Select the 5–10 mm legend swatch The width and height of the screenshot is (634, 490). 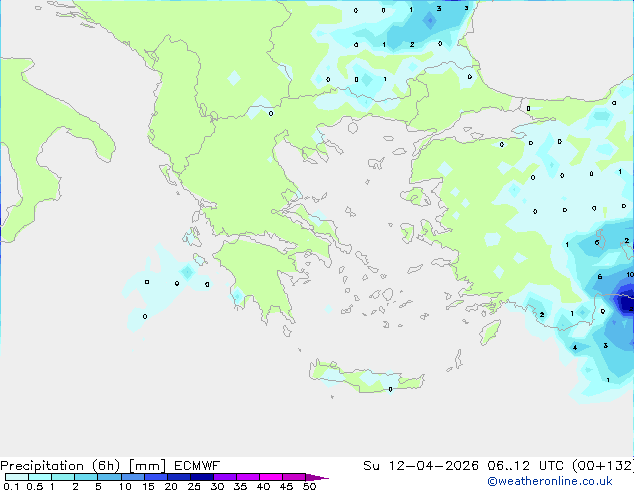tap(109, 477)
